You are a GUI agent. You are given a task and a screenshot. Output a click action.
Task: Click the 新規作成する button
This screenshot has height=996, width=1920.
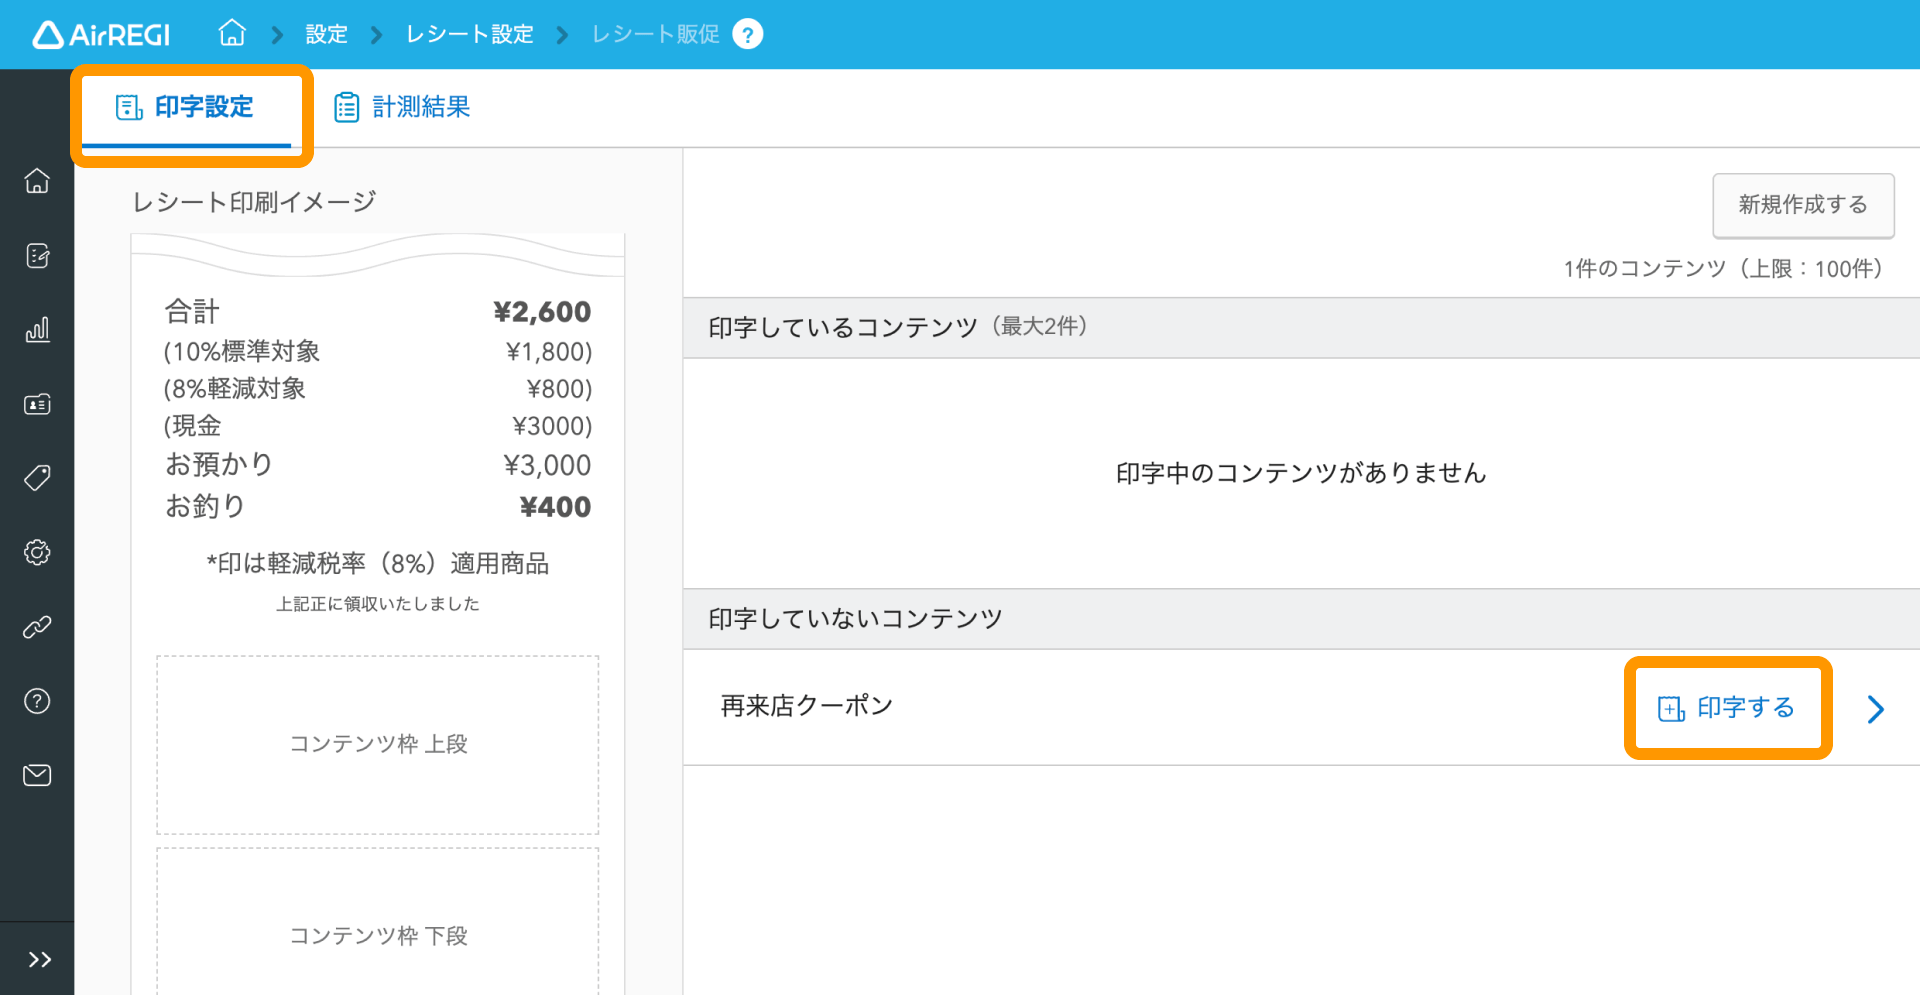[1803, 205]
